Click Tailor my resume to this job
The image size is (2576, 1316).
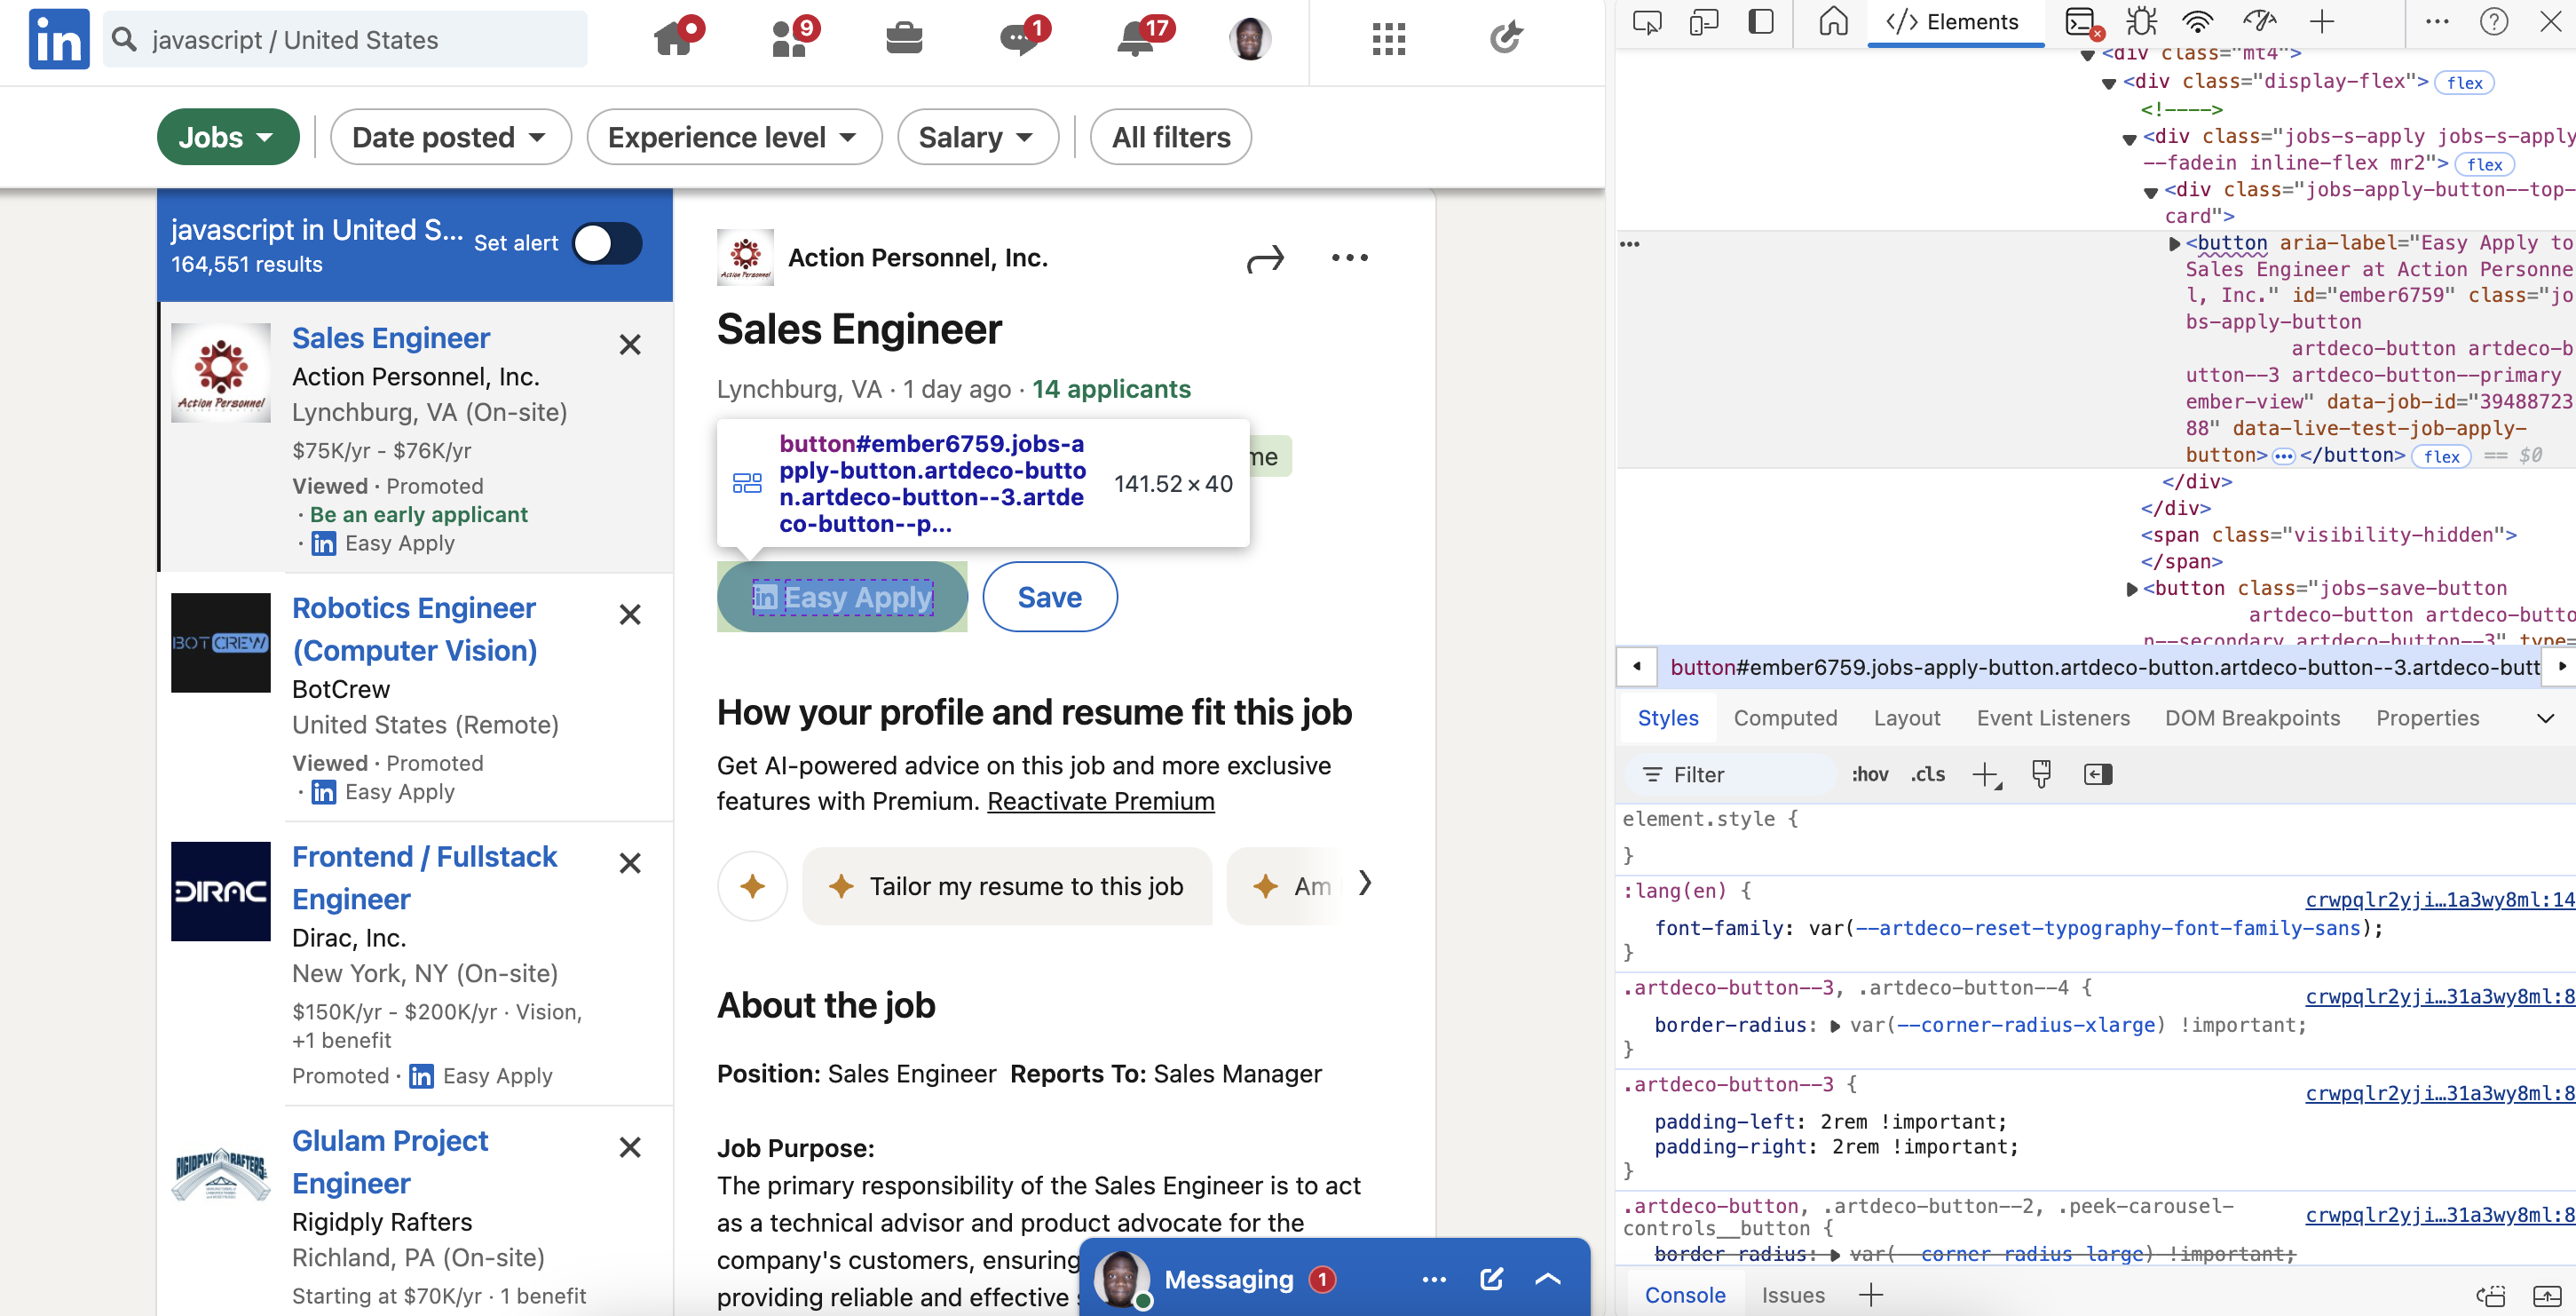(x=1007, y=886)
